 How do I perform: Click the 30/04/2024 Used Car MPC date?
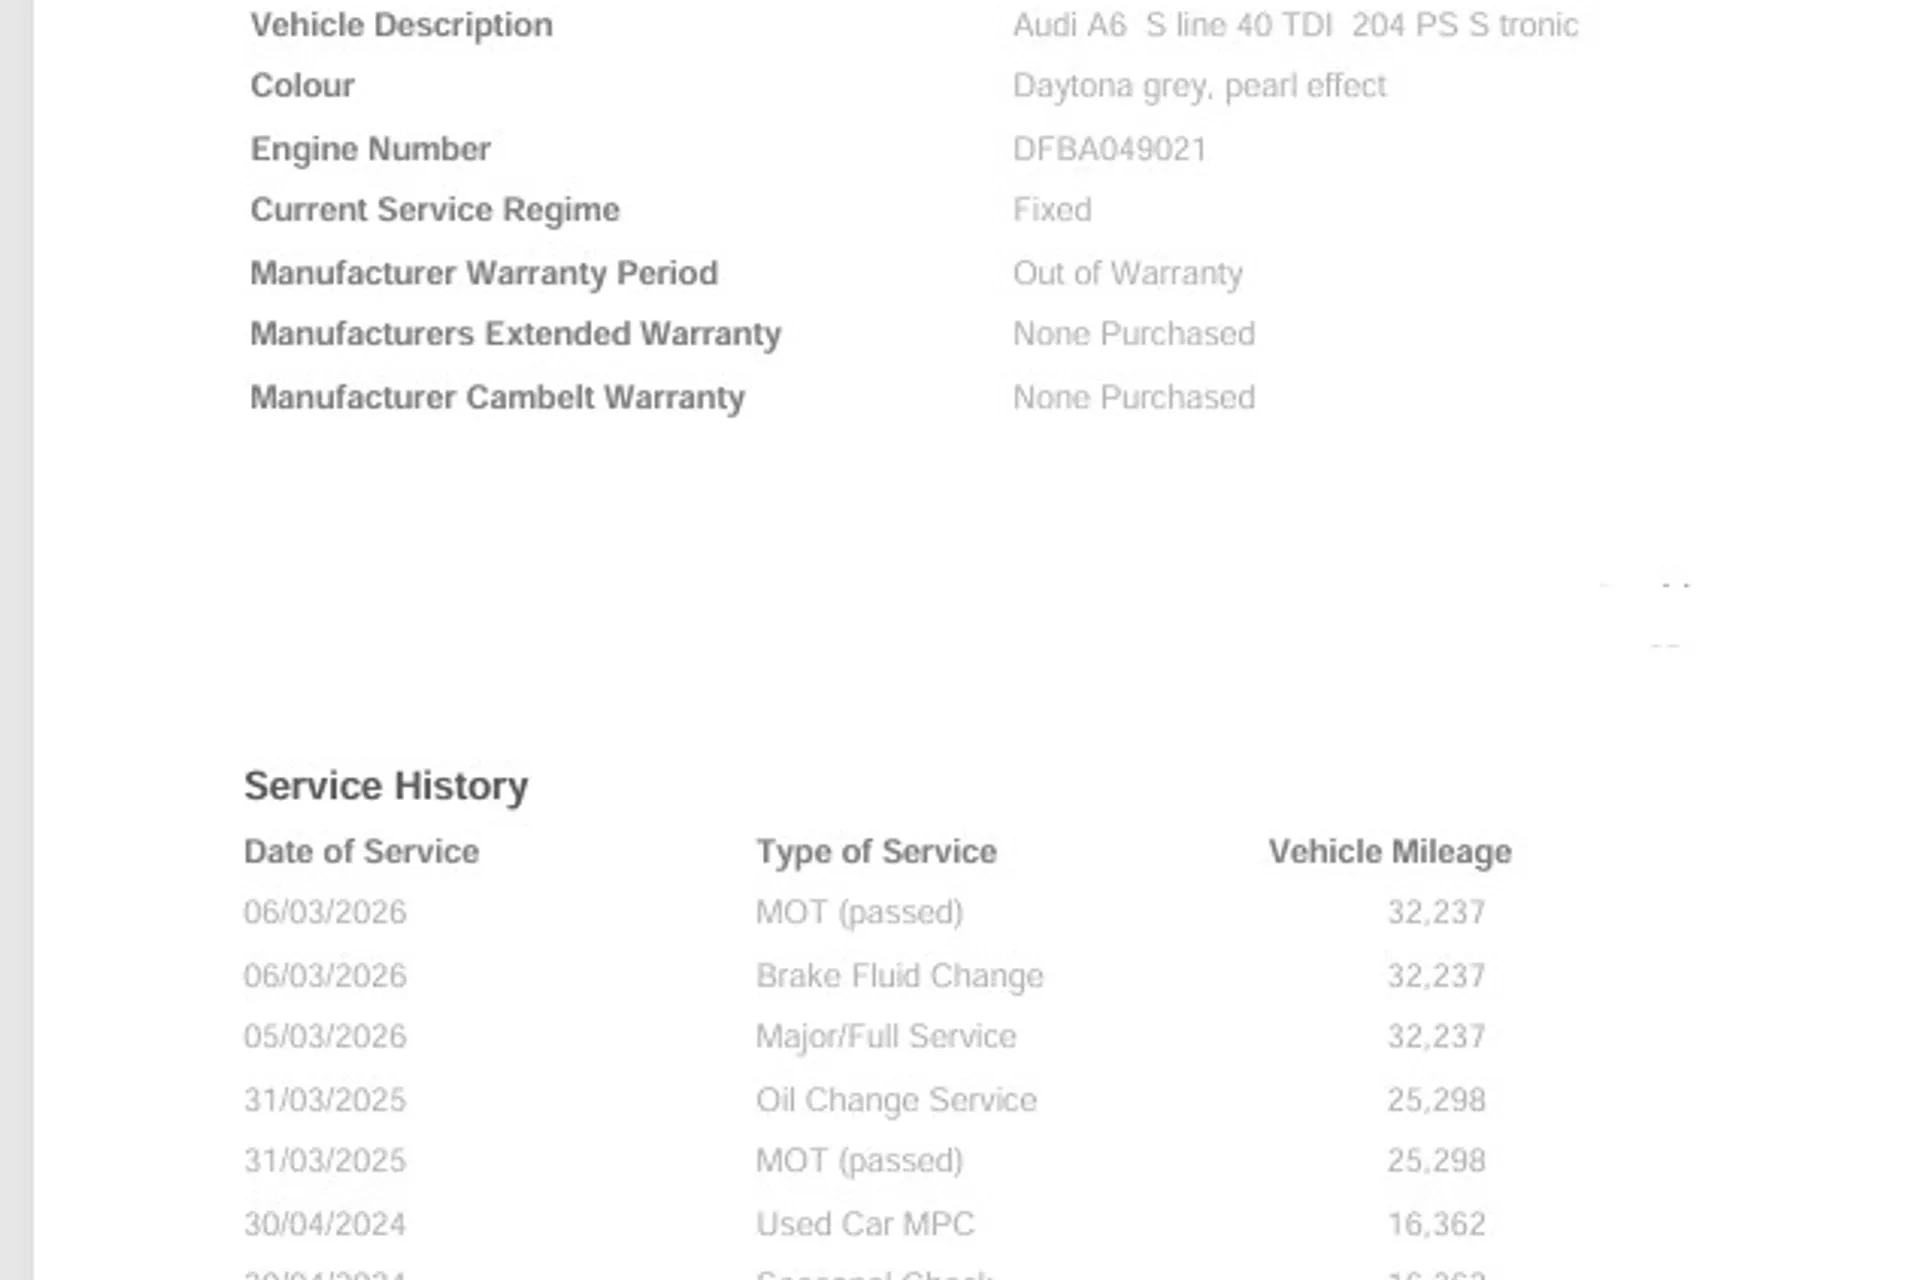pos(325,1223)
